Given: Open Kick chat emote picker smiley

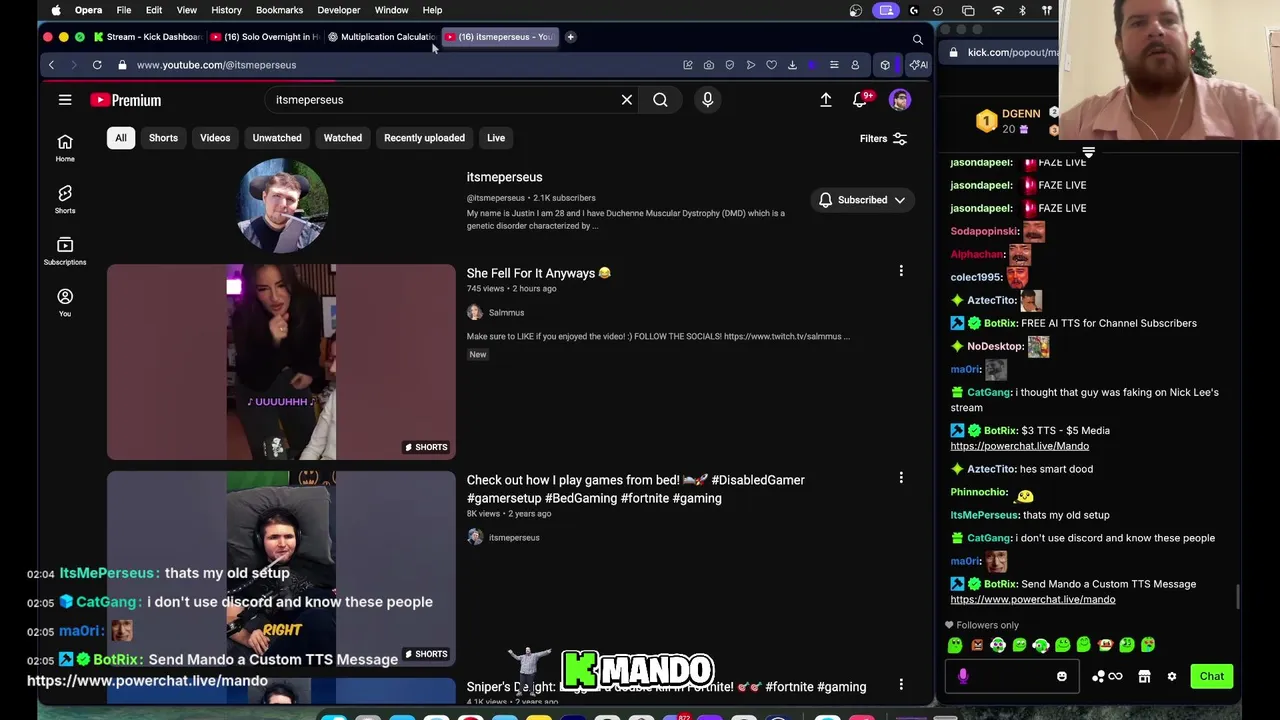Looking at the screenshot, I should point(1061,677).
